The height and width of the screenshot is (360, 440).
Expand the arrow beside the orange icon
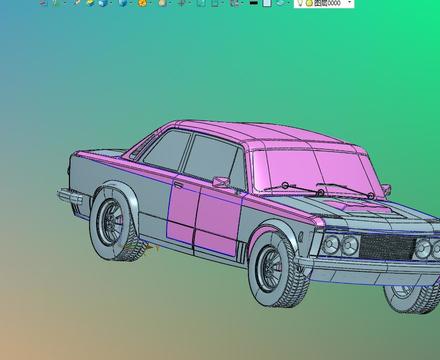point(150,3)
